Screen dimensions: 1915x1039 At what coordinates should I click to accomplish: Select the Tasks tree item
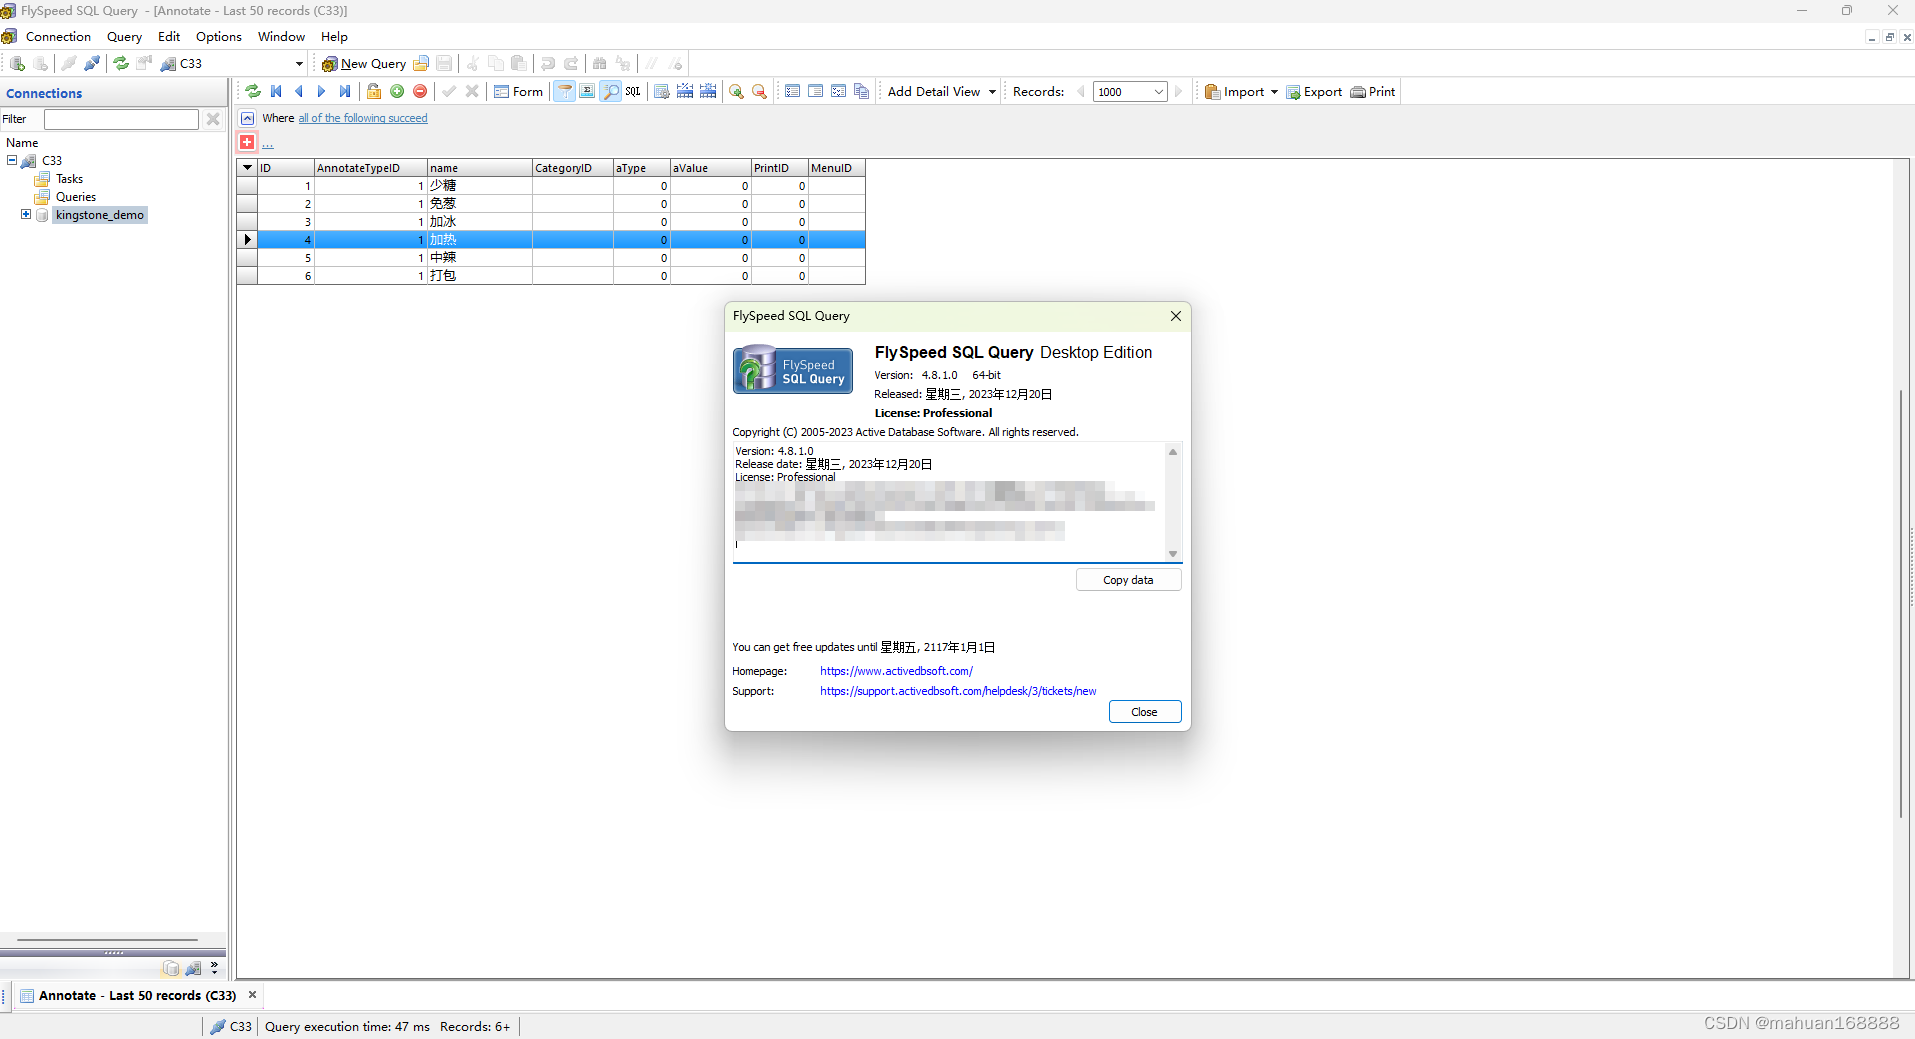pyautogui.click(x=69, y=179)
